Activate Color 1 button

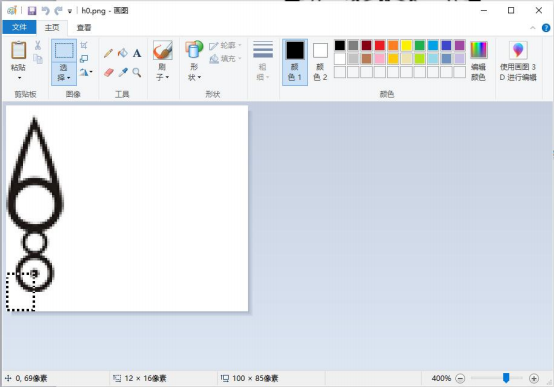[x=295, y=62]
